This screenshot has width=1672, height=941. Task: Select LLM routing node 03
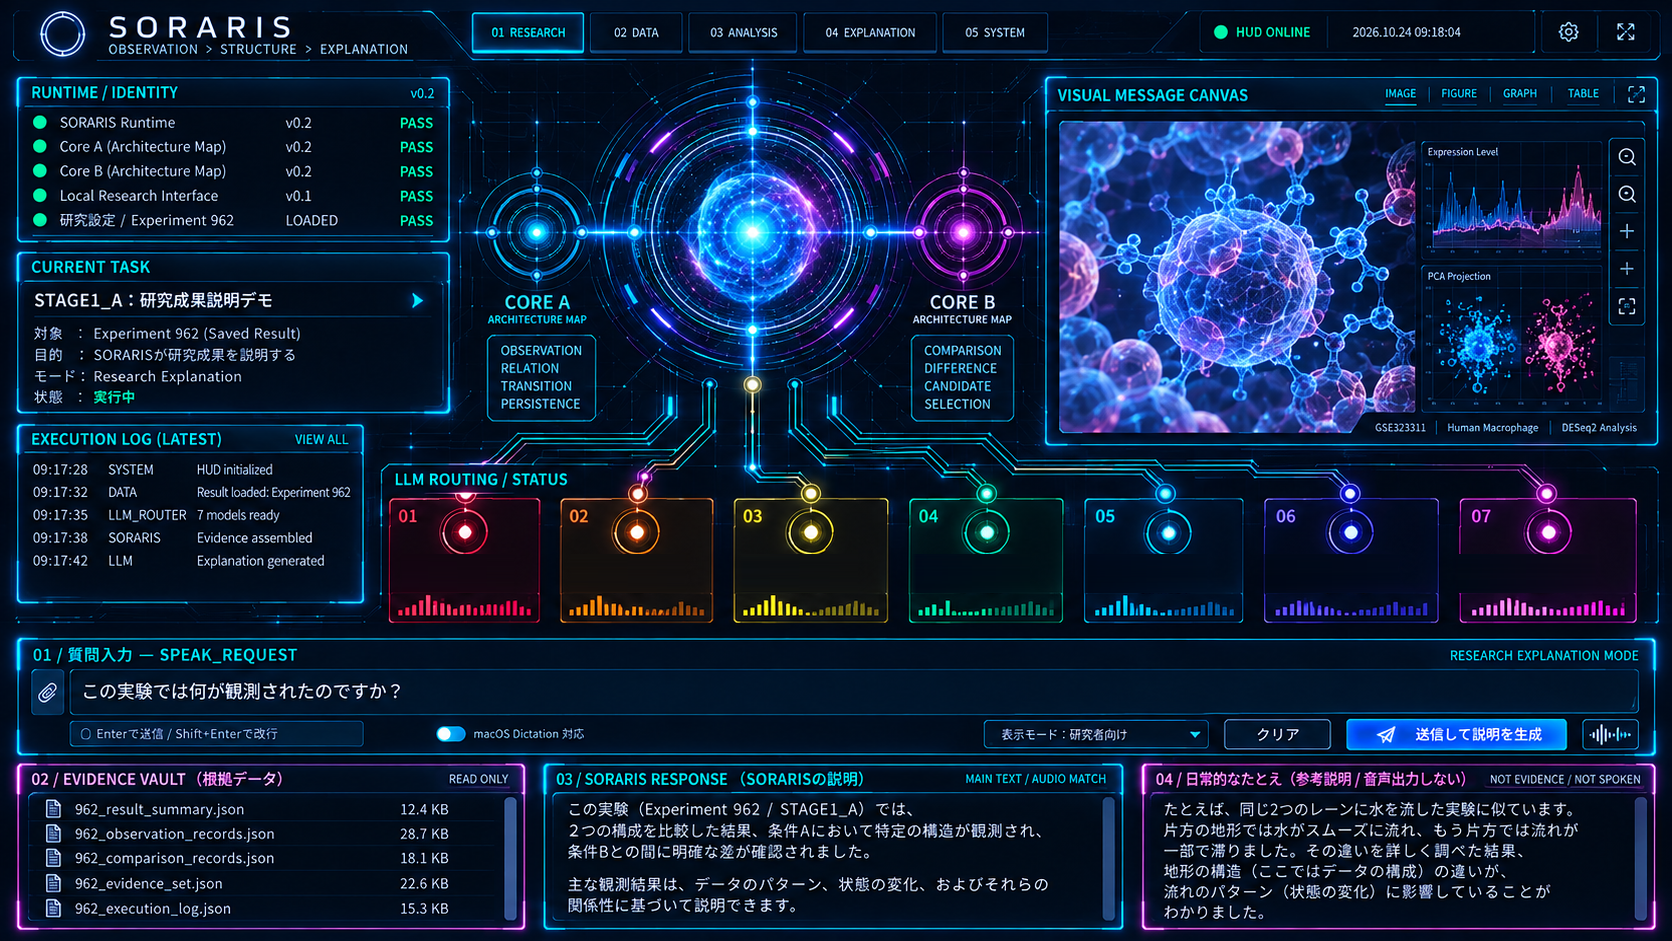(x=811, y=560)
